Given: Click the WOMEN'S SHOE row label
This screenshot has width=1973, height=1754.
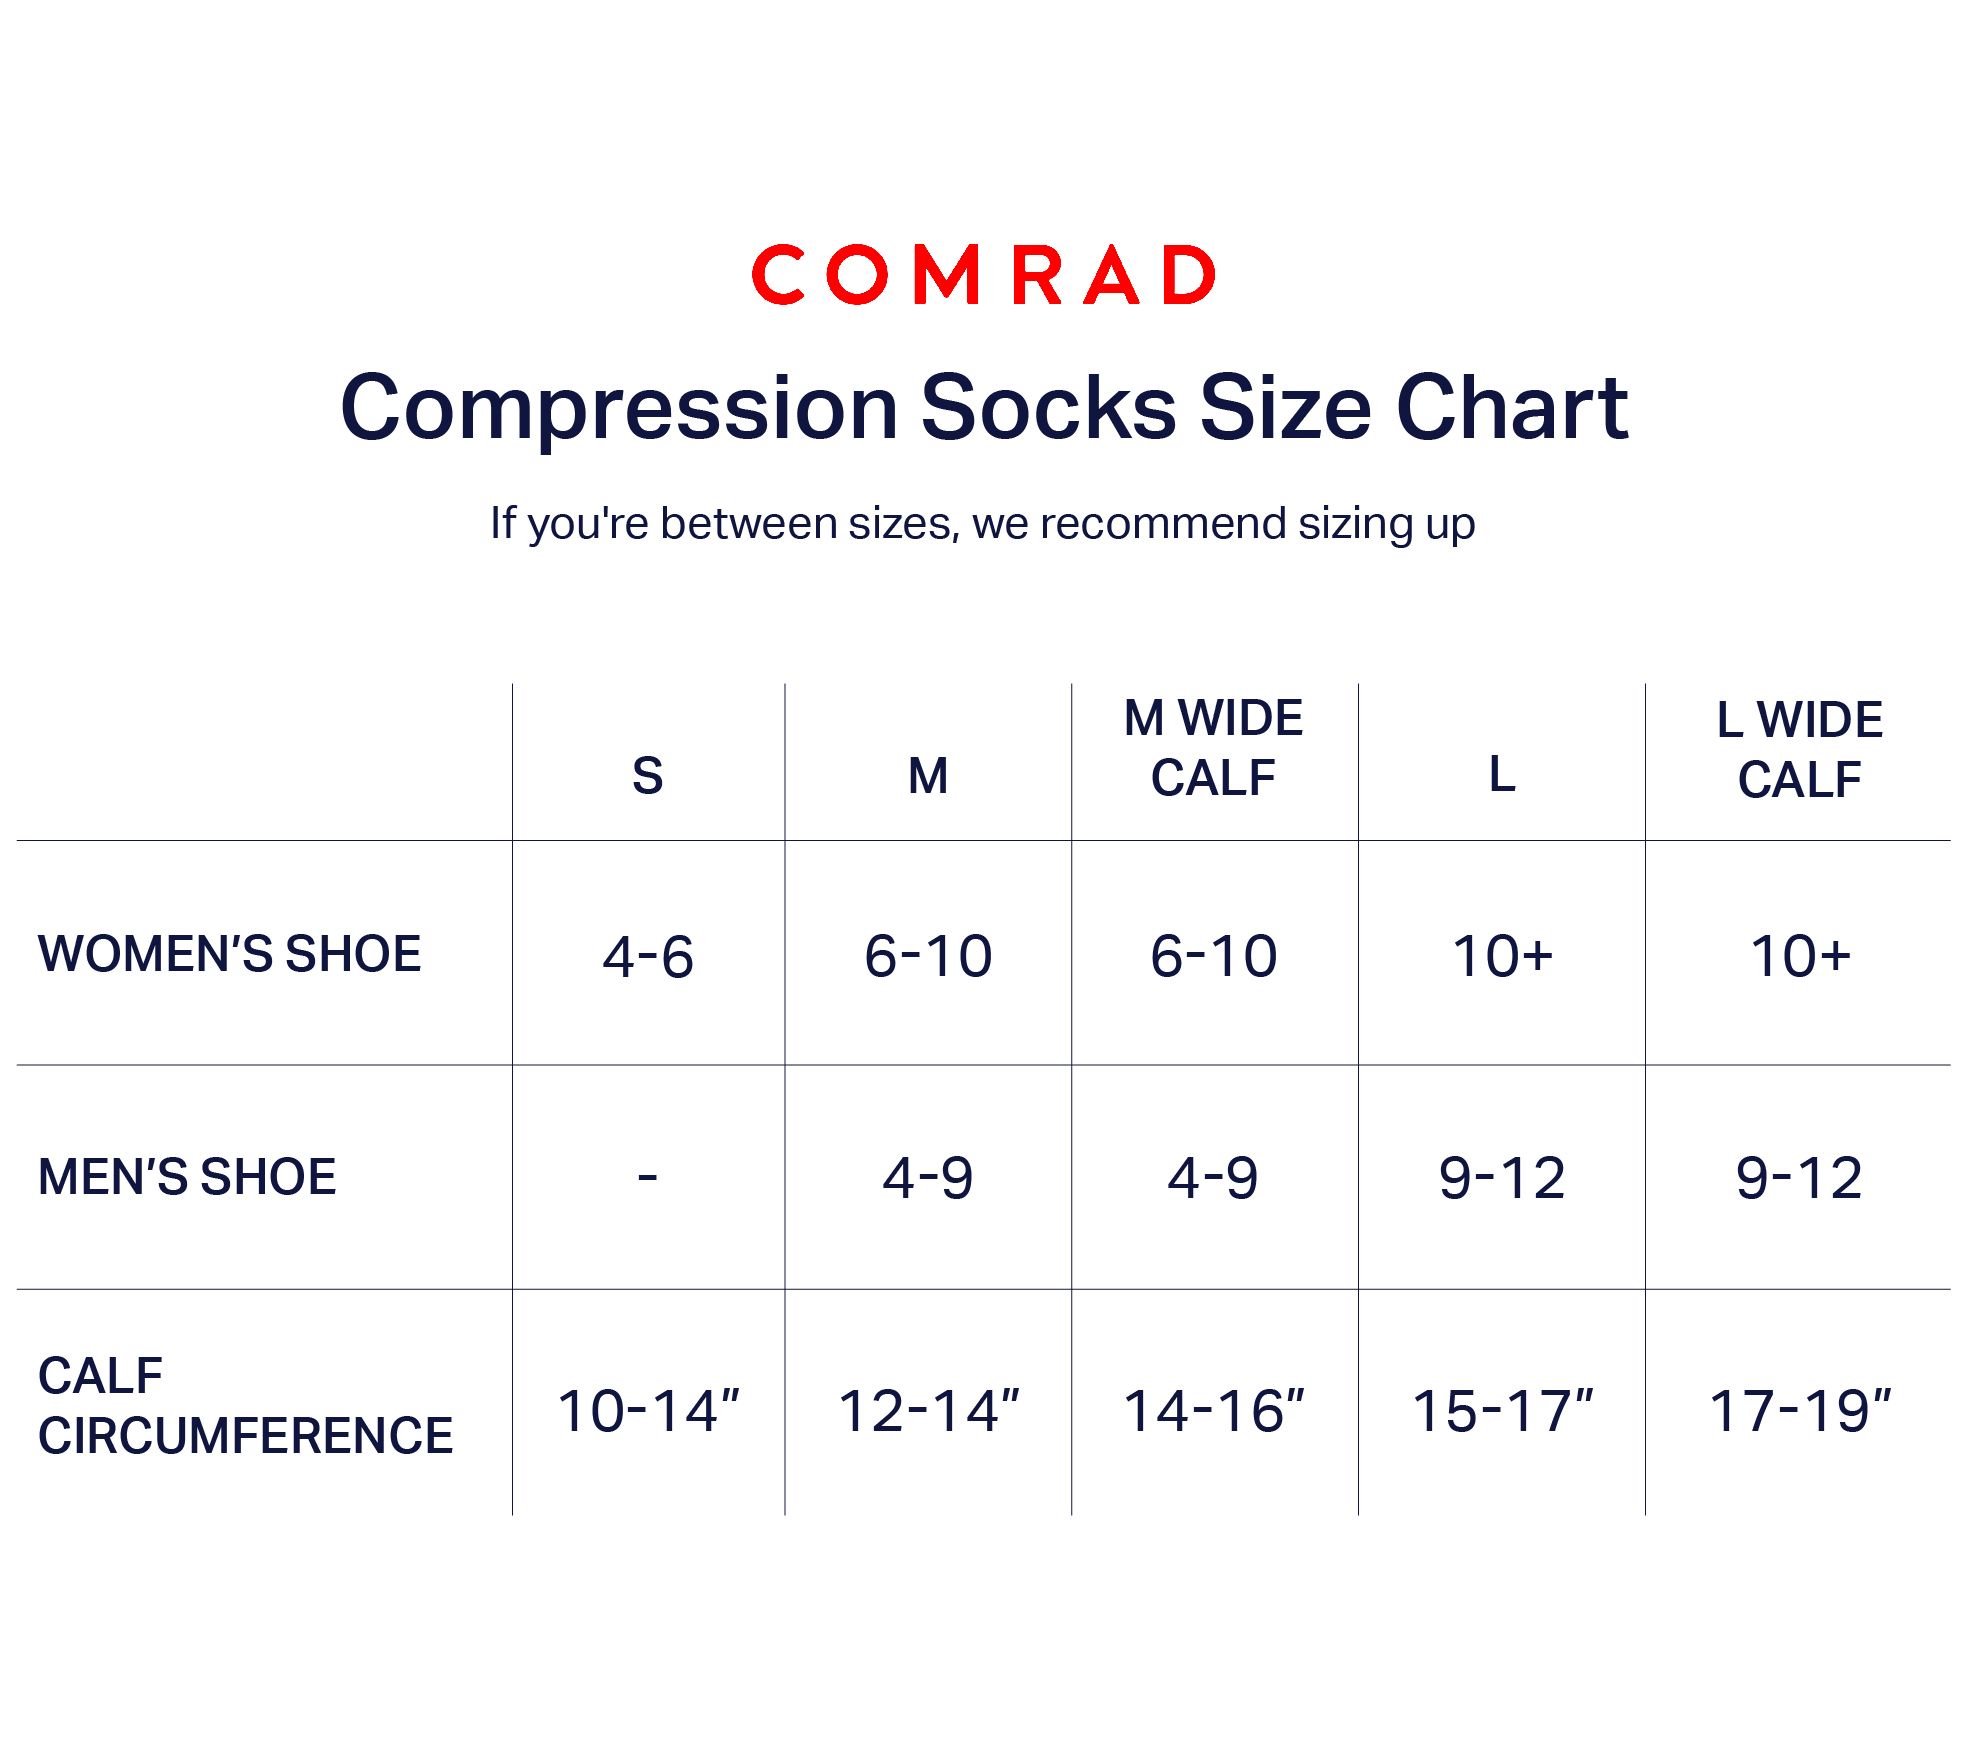Looking at the screenshot, I should pyautogui.click(x=229, y=954).
